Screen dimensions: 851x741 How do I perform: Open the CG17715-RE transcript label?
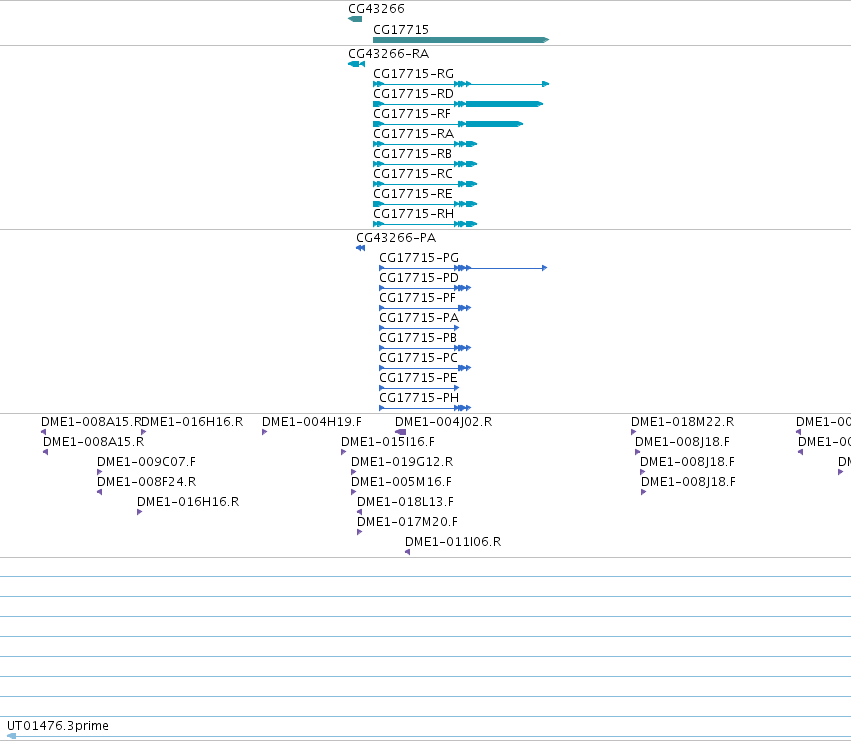pos(413,194)
